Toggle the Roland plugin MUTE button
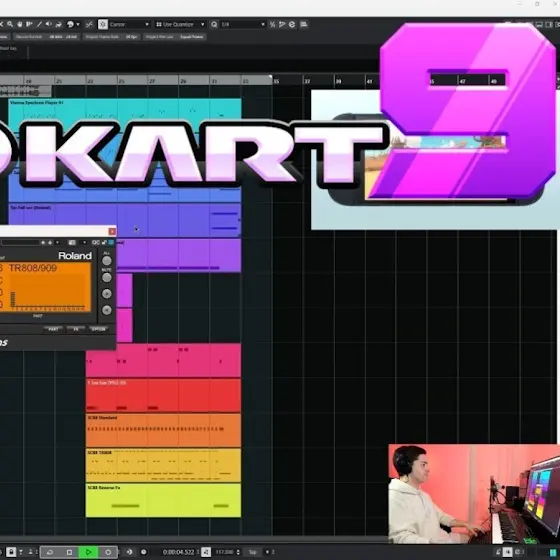Image resolution: width=560 pixels, height=560 pixels. [106, 278]
